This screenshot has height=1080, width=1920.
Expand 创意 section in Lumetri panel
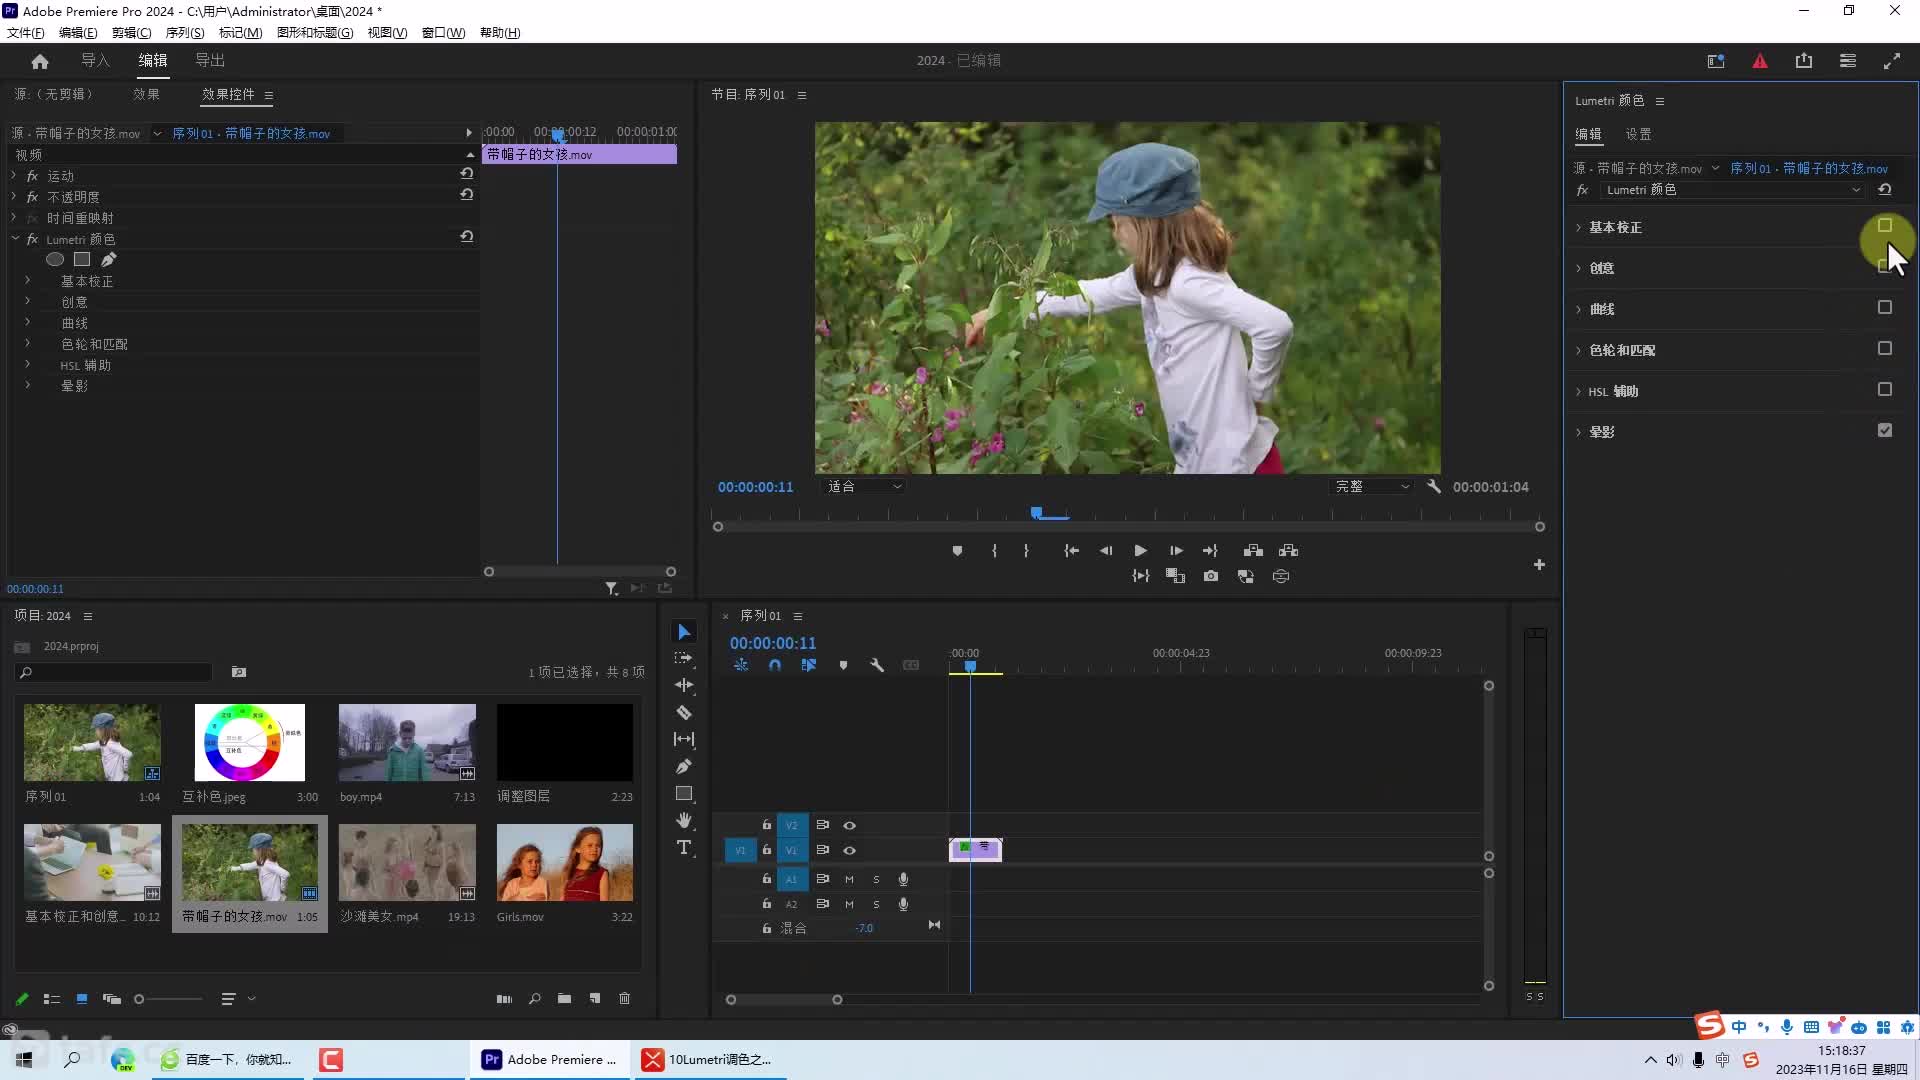1579,269
